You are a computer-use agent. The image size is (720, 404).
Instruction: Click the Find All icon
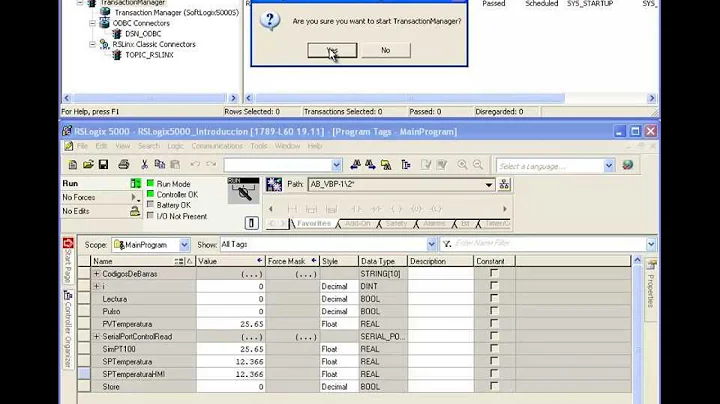tap(386, 165)
